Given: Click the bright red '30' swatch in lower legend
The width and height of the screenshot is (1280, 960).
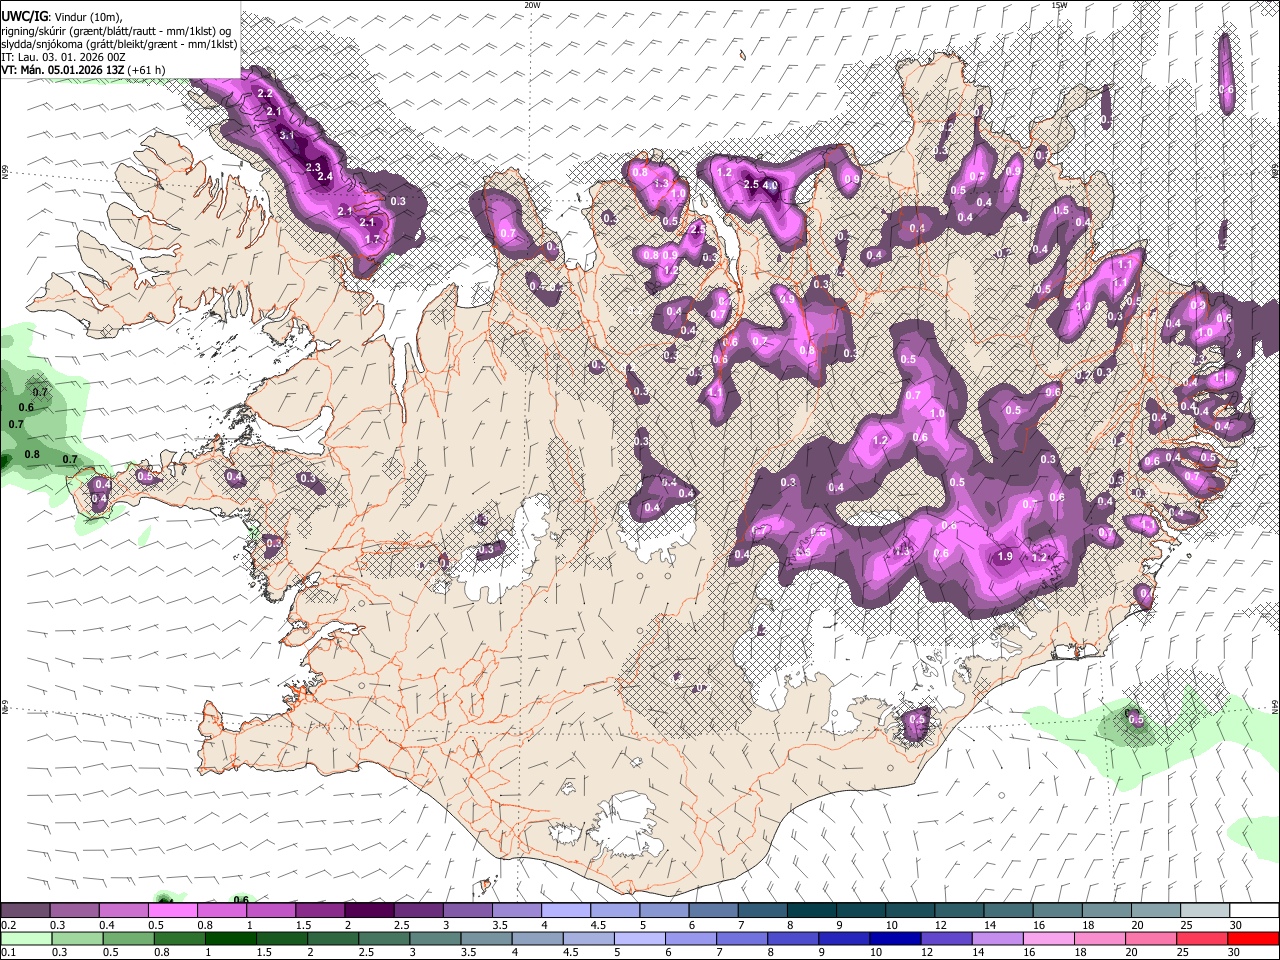Looking at the screenshot, I should (1254, 939).
